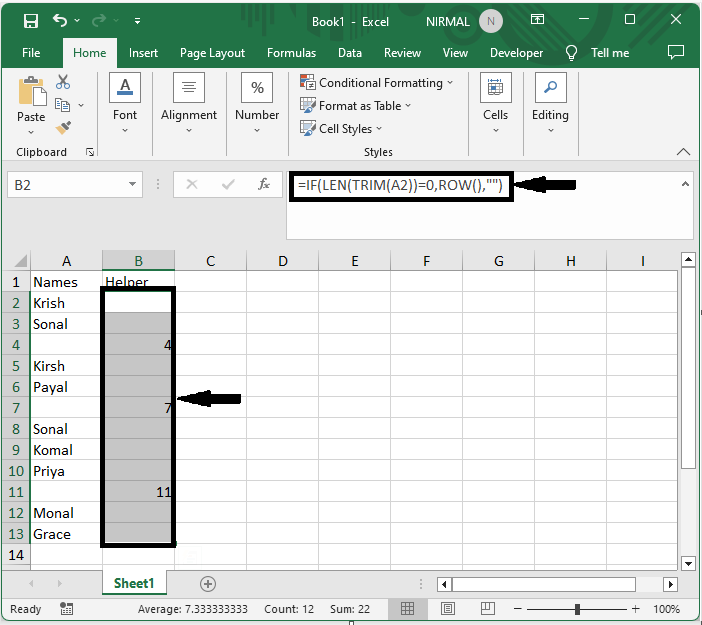Click the Format Painter brush icon
This screenshot has width=702, height=625.
click(63, 128)
